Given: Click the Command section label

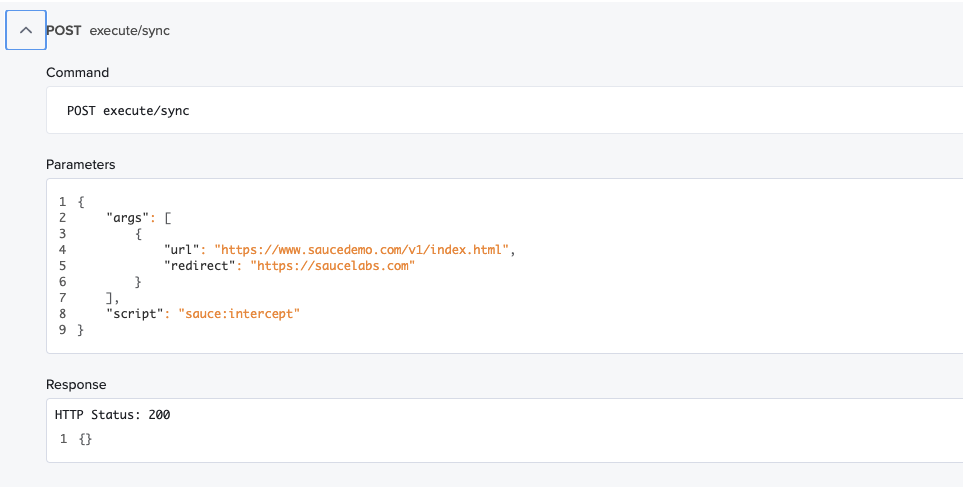Looking at the screenshot, I should pos(77,72).
